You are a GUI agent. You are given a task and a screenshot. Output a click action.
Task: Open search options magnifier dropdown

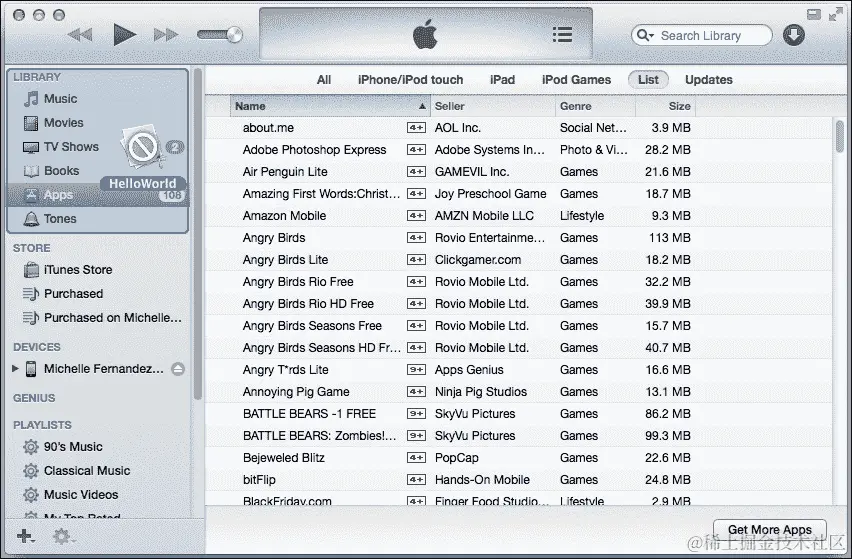(x=645, y=35)
